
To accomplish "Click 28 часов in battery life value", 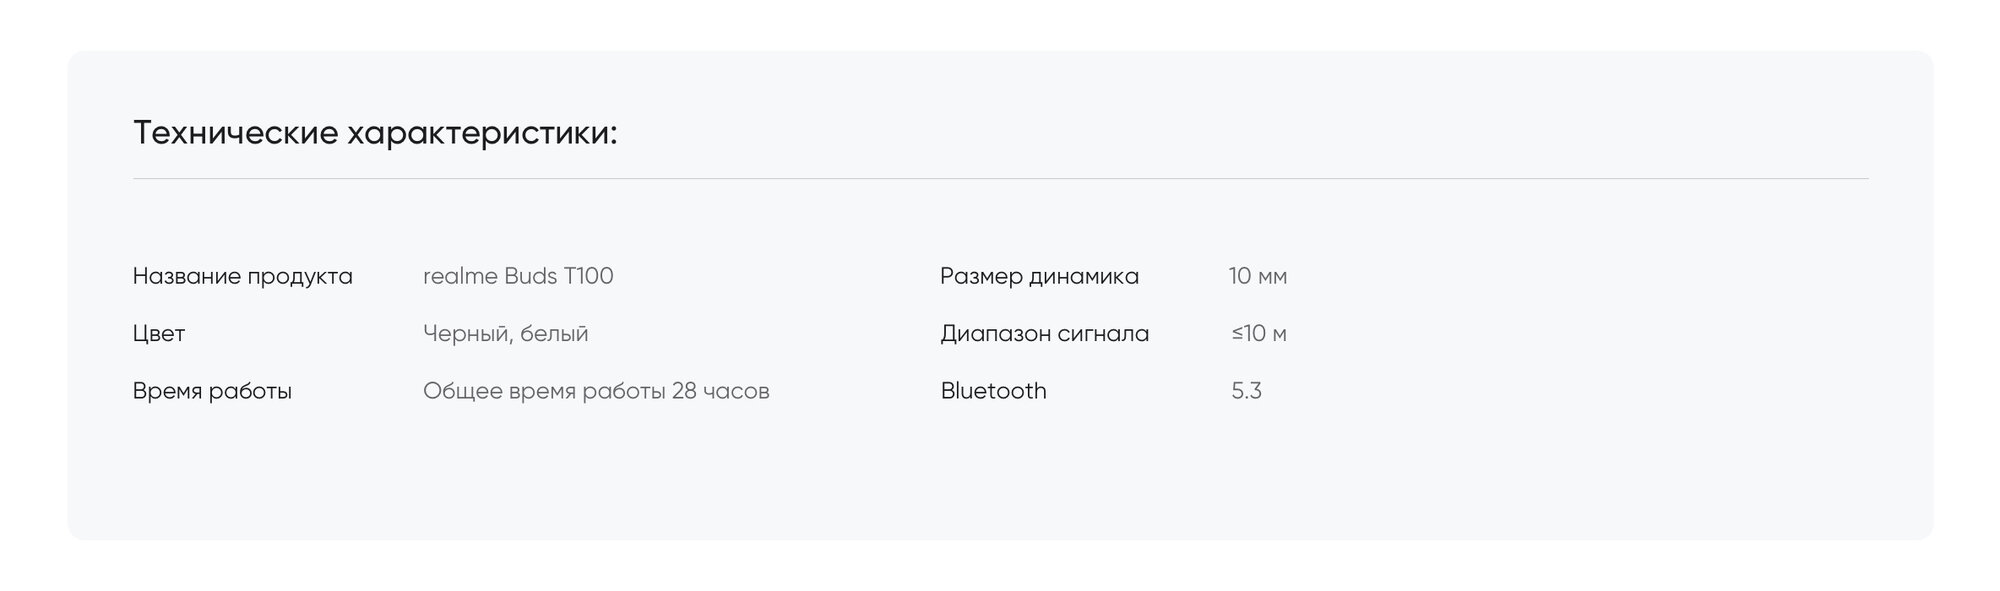I will pos(721,391).
